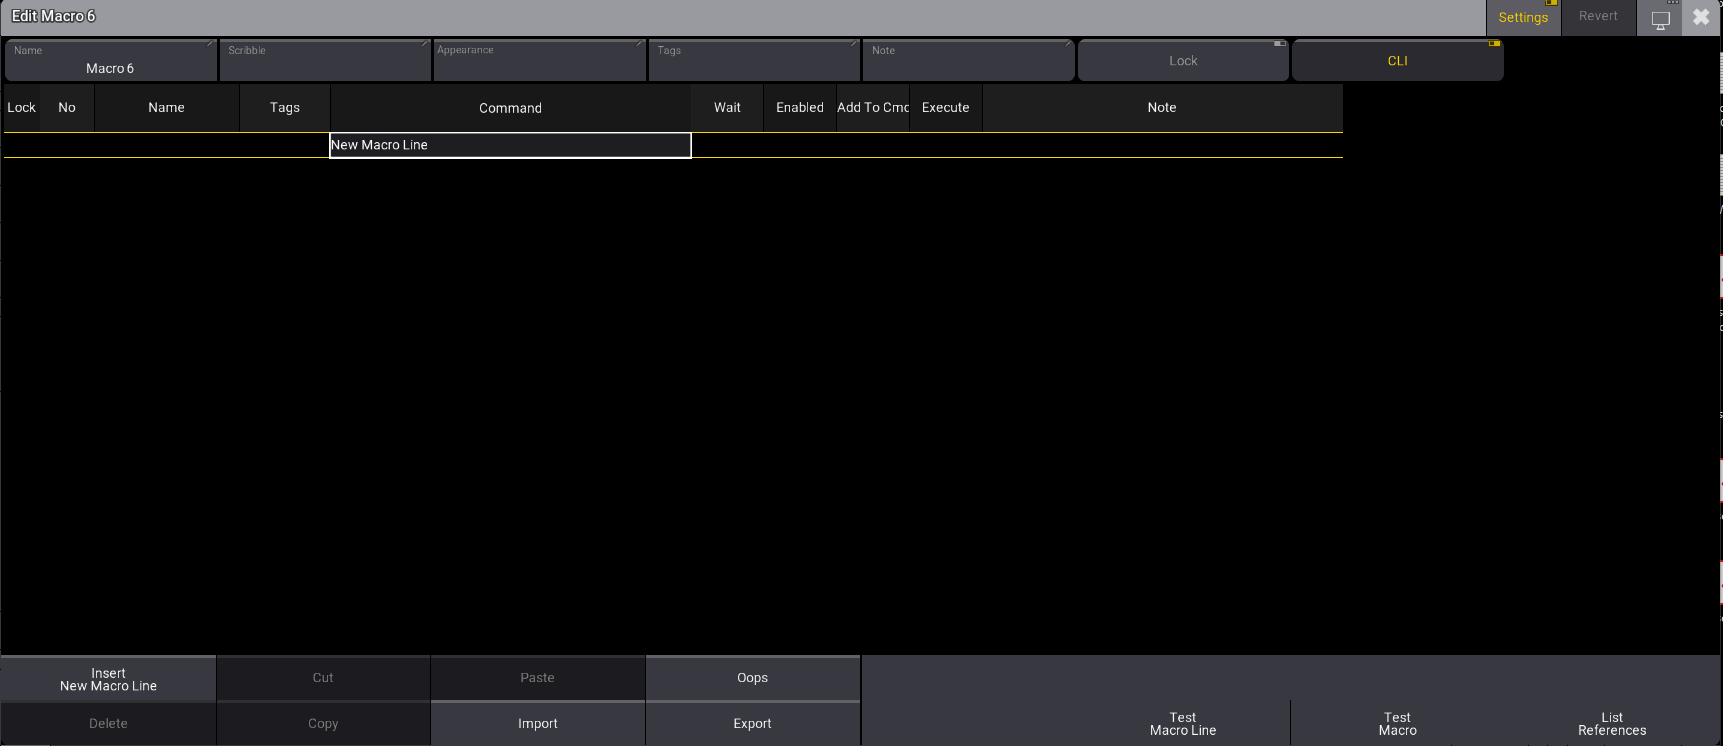Select the Wait column header
Image resolution: width=1723 pixels, height=746 pixels.
coord(727,108)
